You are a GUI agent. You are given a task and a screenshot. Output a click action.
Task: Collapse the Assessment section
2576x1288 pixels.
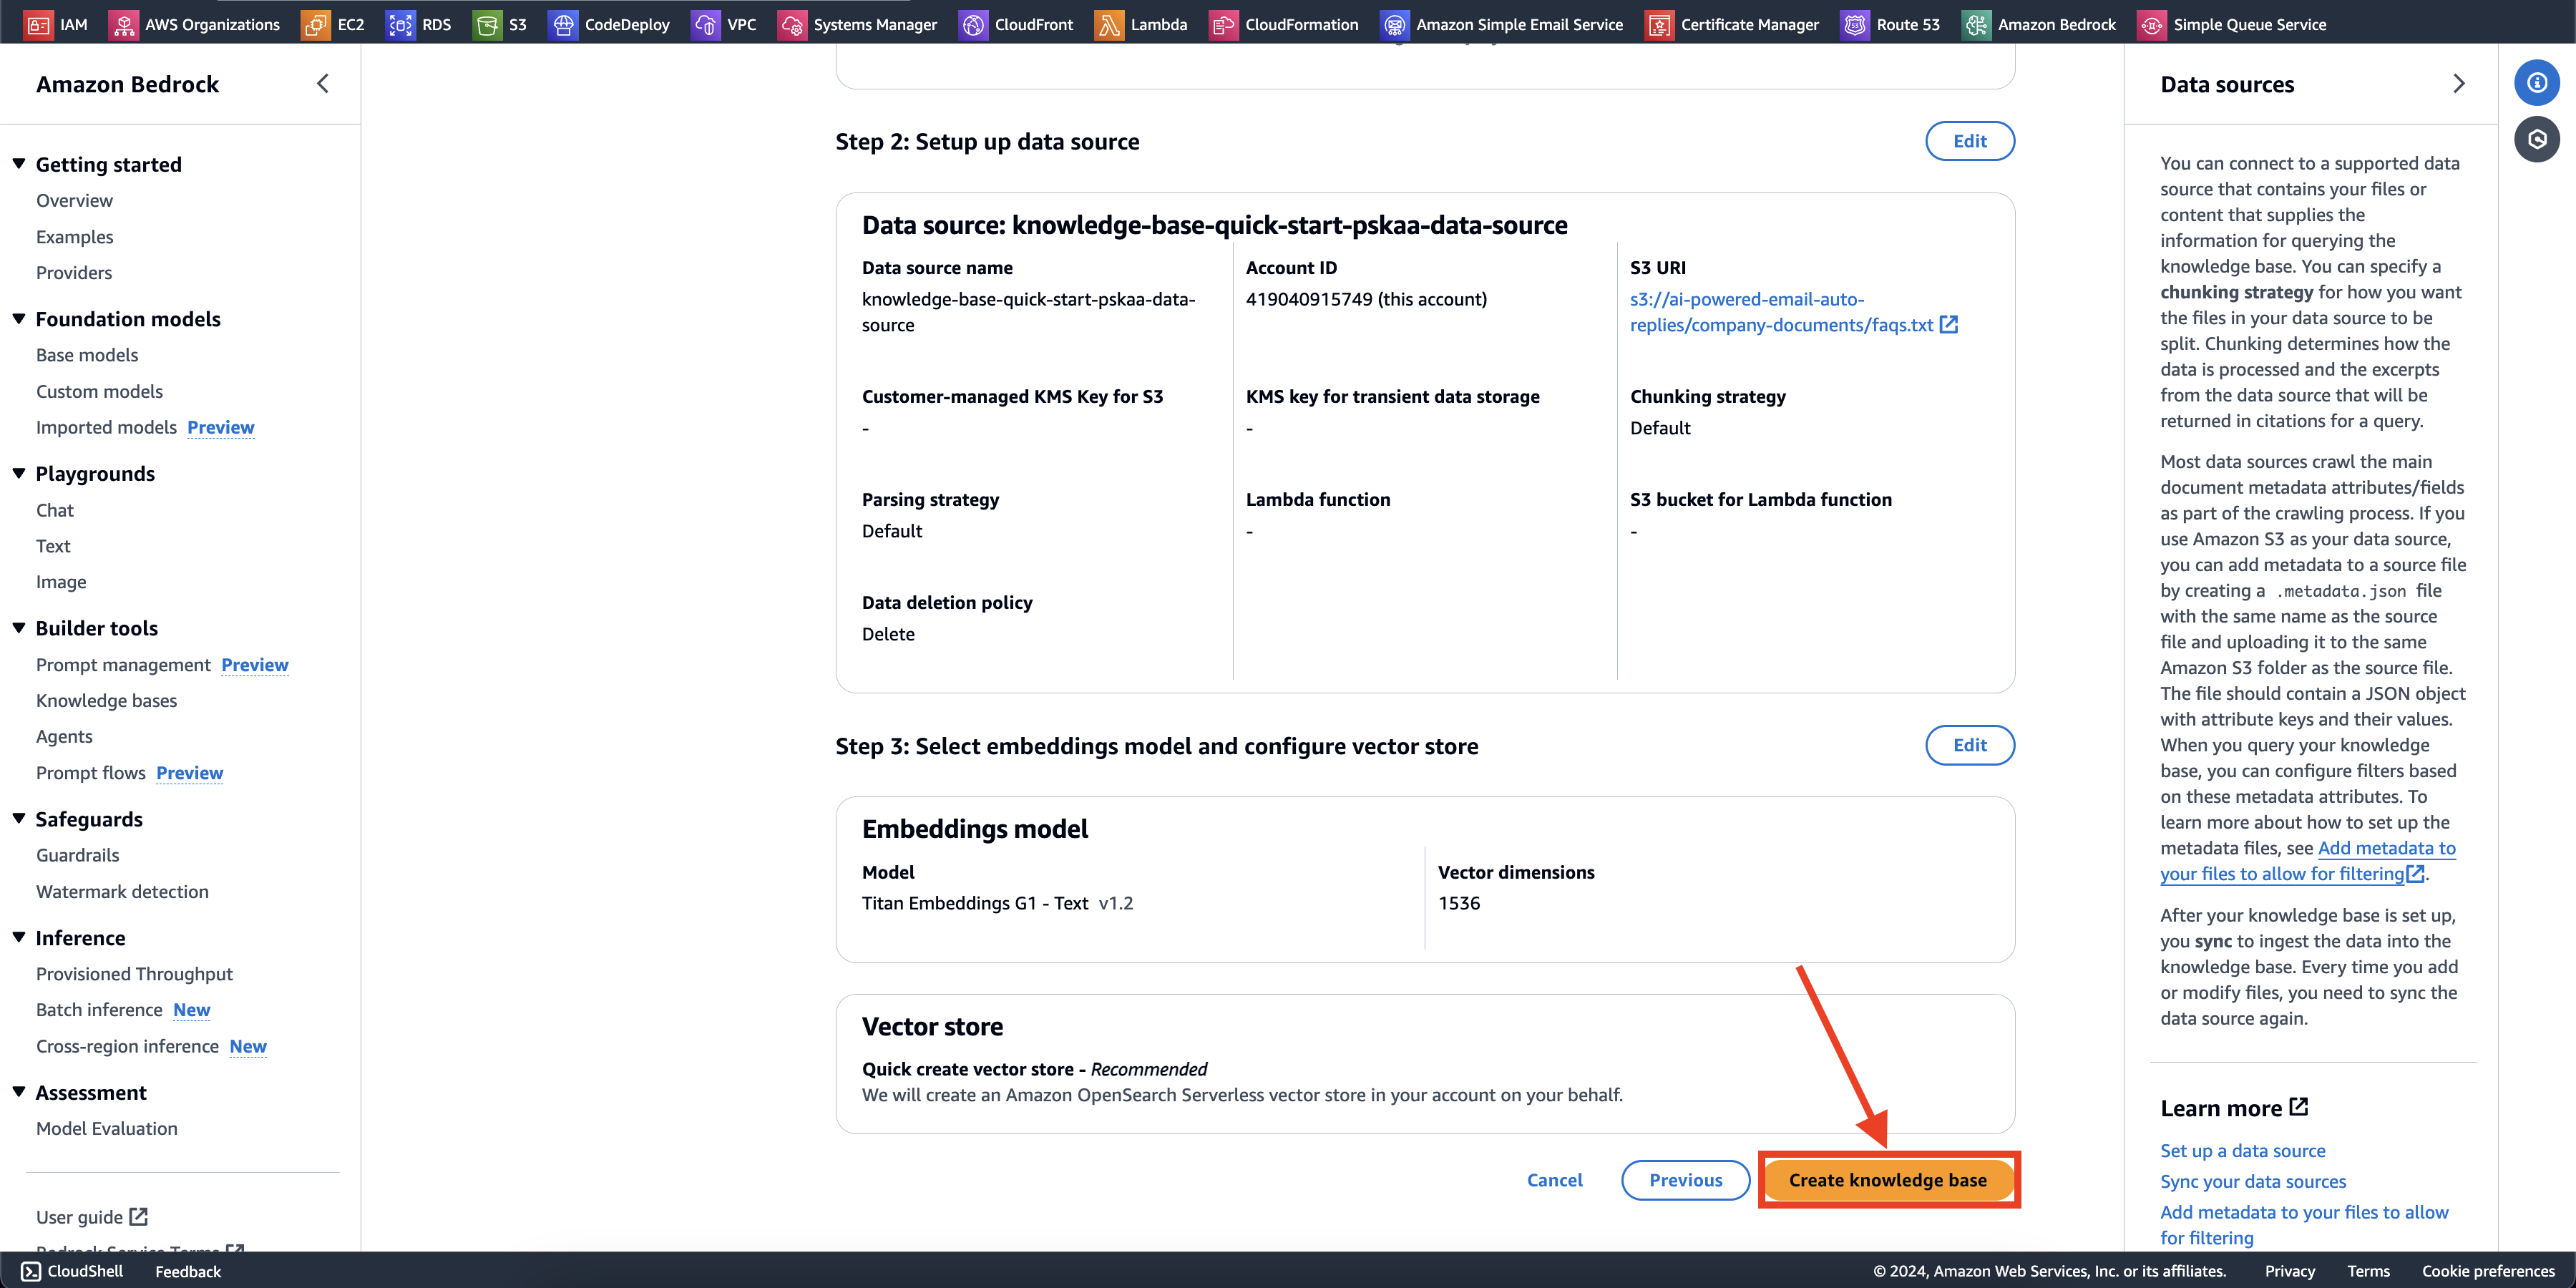point(19,1092)
